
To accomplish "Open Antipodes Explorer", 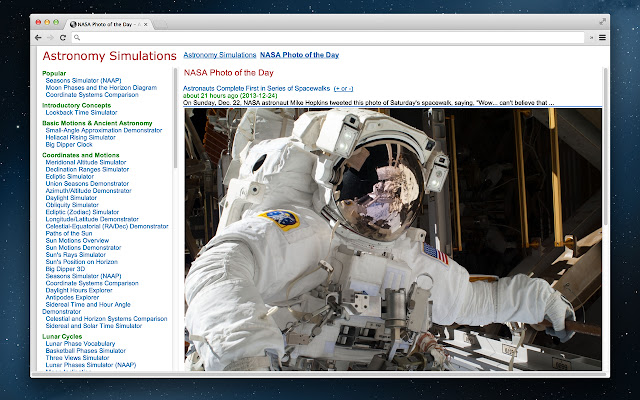I will 72,297.
